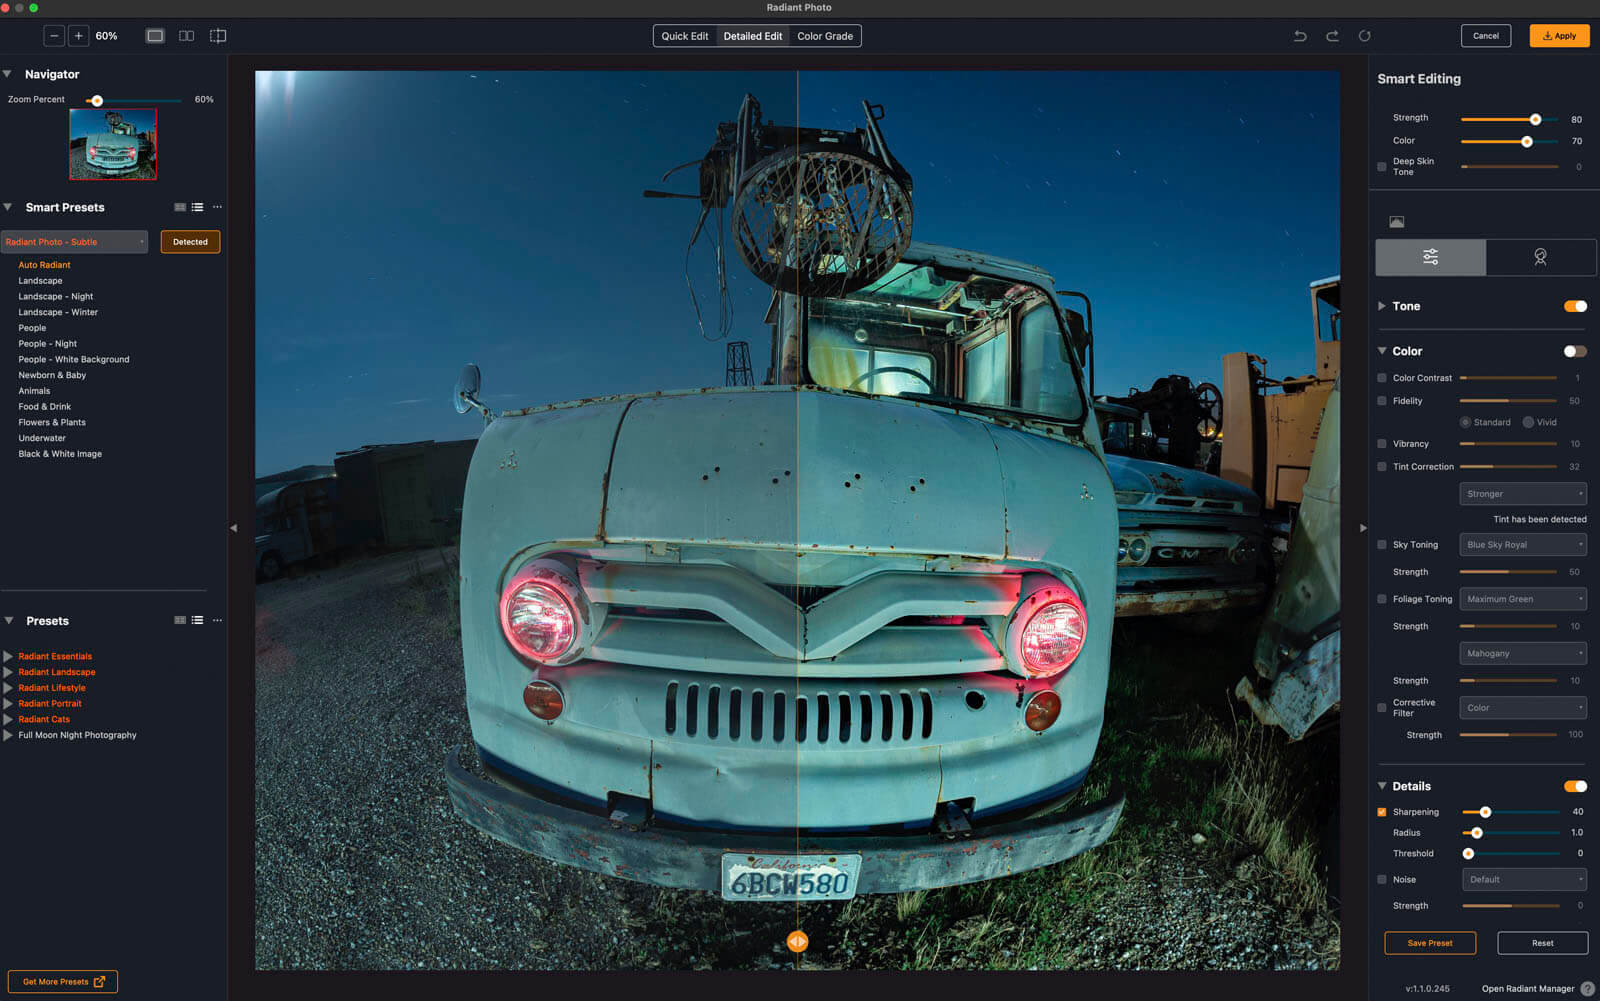Expand the Tone section
Viewport: 1600px width, 1001px height.
click(1382, 306)
